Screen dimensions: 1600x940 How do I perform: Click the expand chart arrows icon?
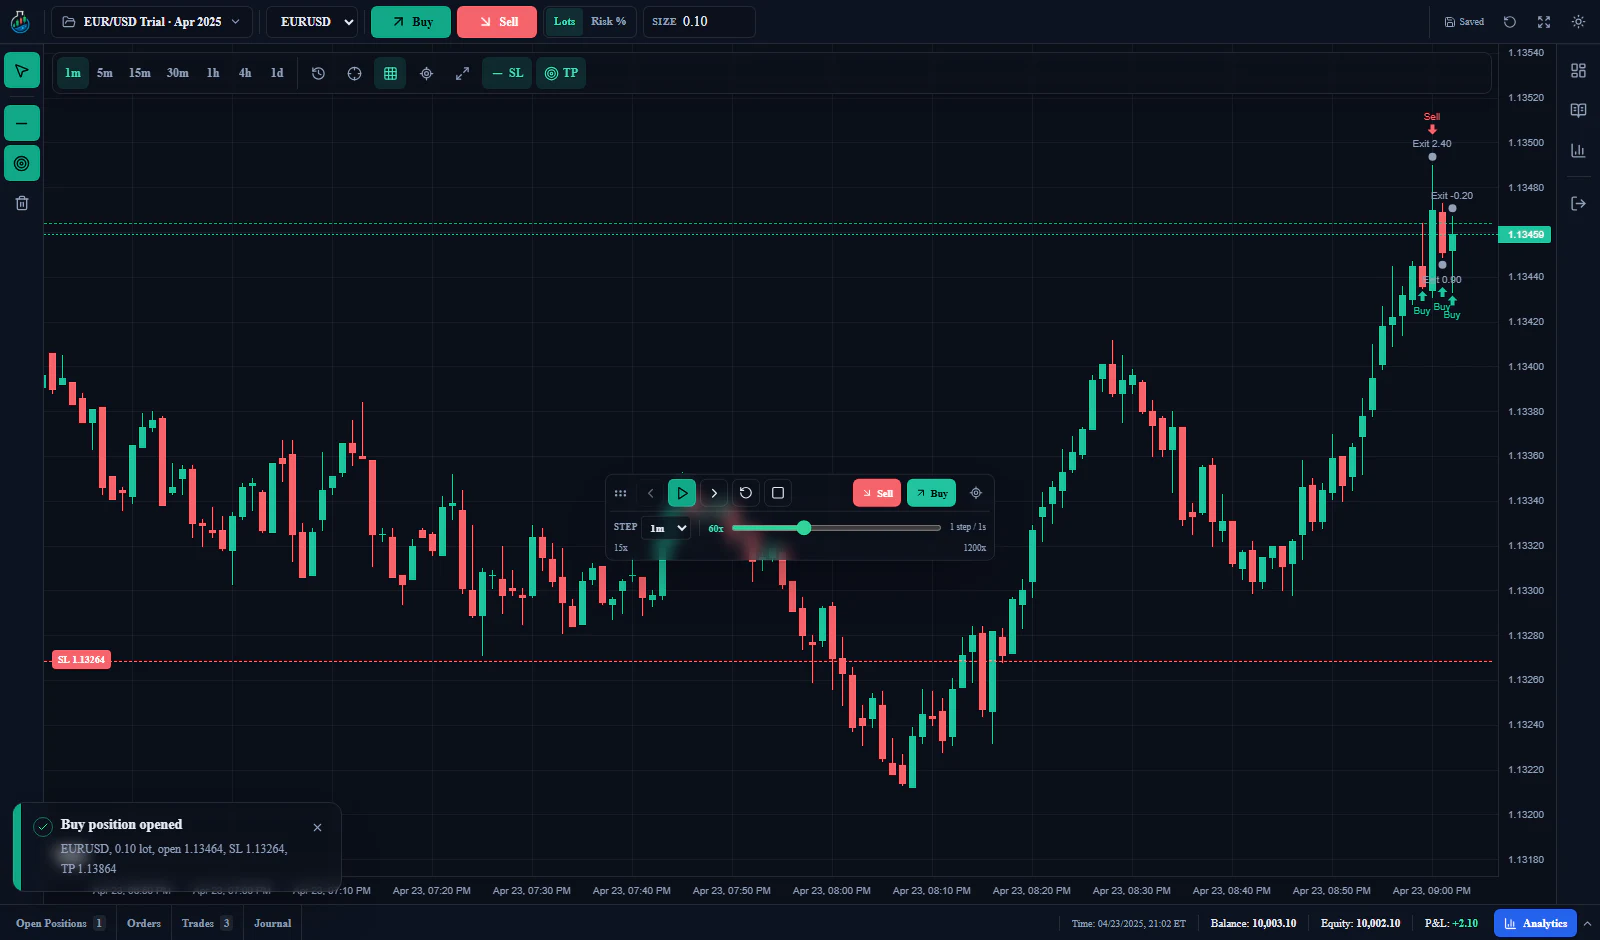click(462, 73)
